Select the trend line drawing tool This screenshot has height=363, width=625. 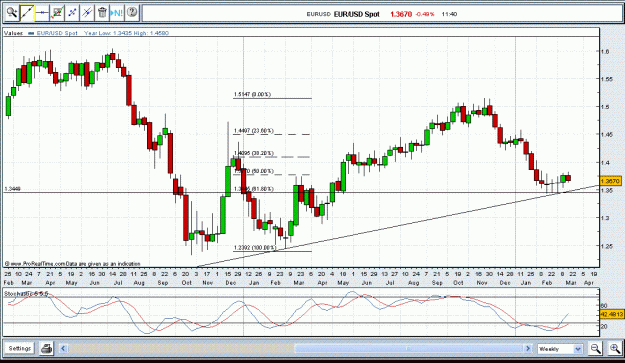pyautogui.click(x=27, y=13)
